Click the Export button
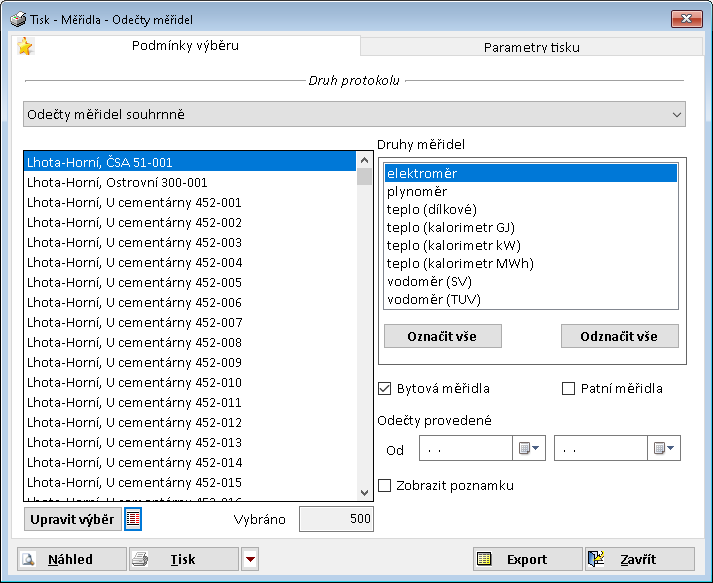This screenshot has width=713, height=583. (x=526, y=560)
